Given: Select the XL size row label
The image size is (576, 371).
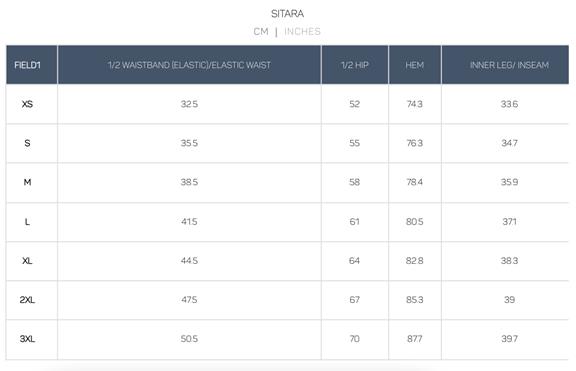Looking at the screenshot, I should tap(28, 261).
